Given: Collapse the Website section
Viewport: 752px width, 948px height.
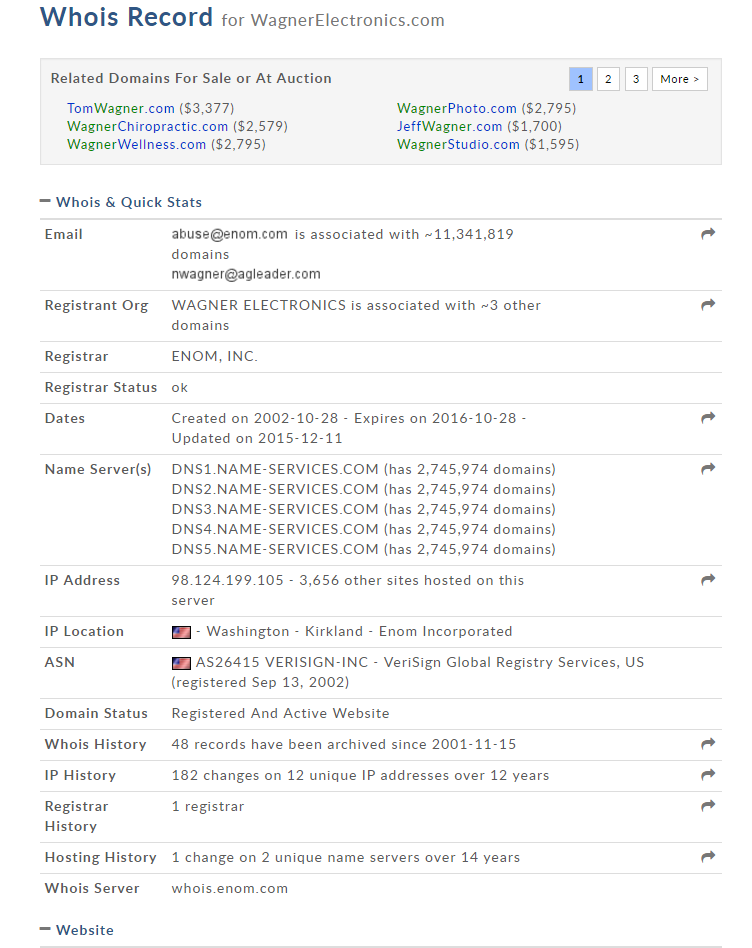Looking at the screenshot, I should (45, 929).
